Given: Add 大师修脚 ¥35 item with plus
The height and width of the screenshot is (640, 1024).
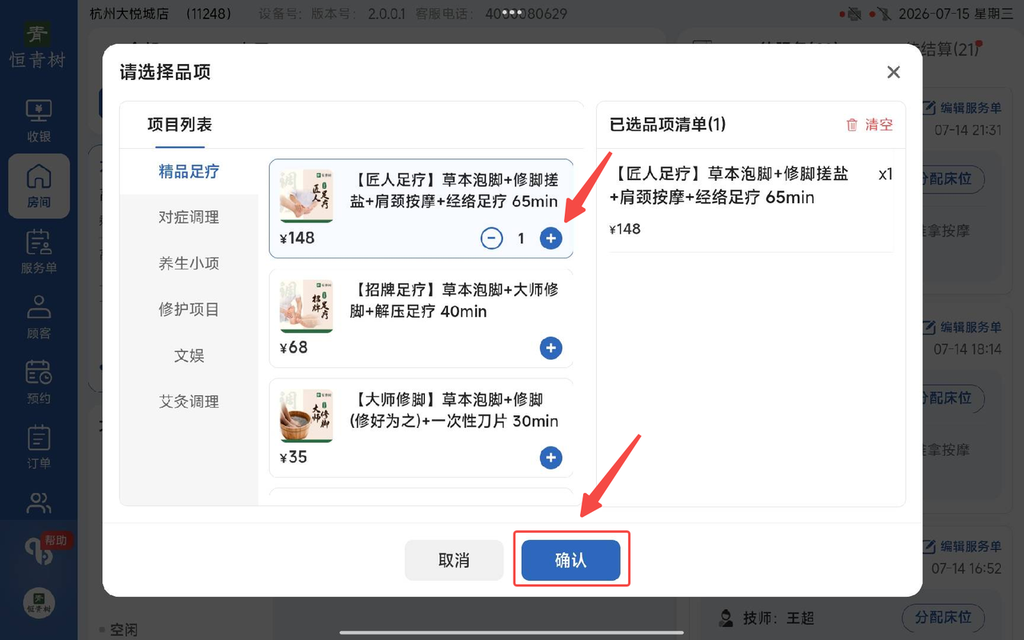Looking at the screenshot, I should click(551, 458).
